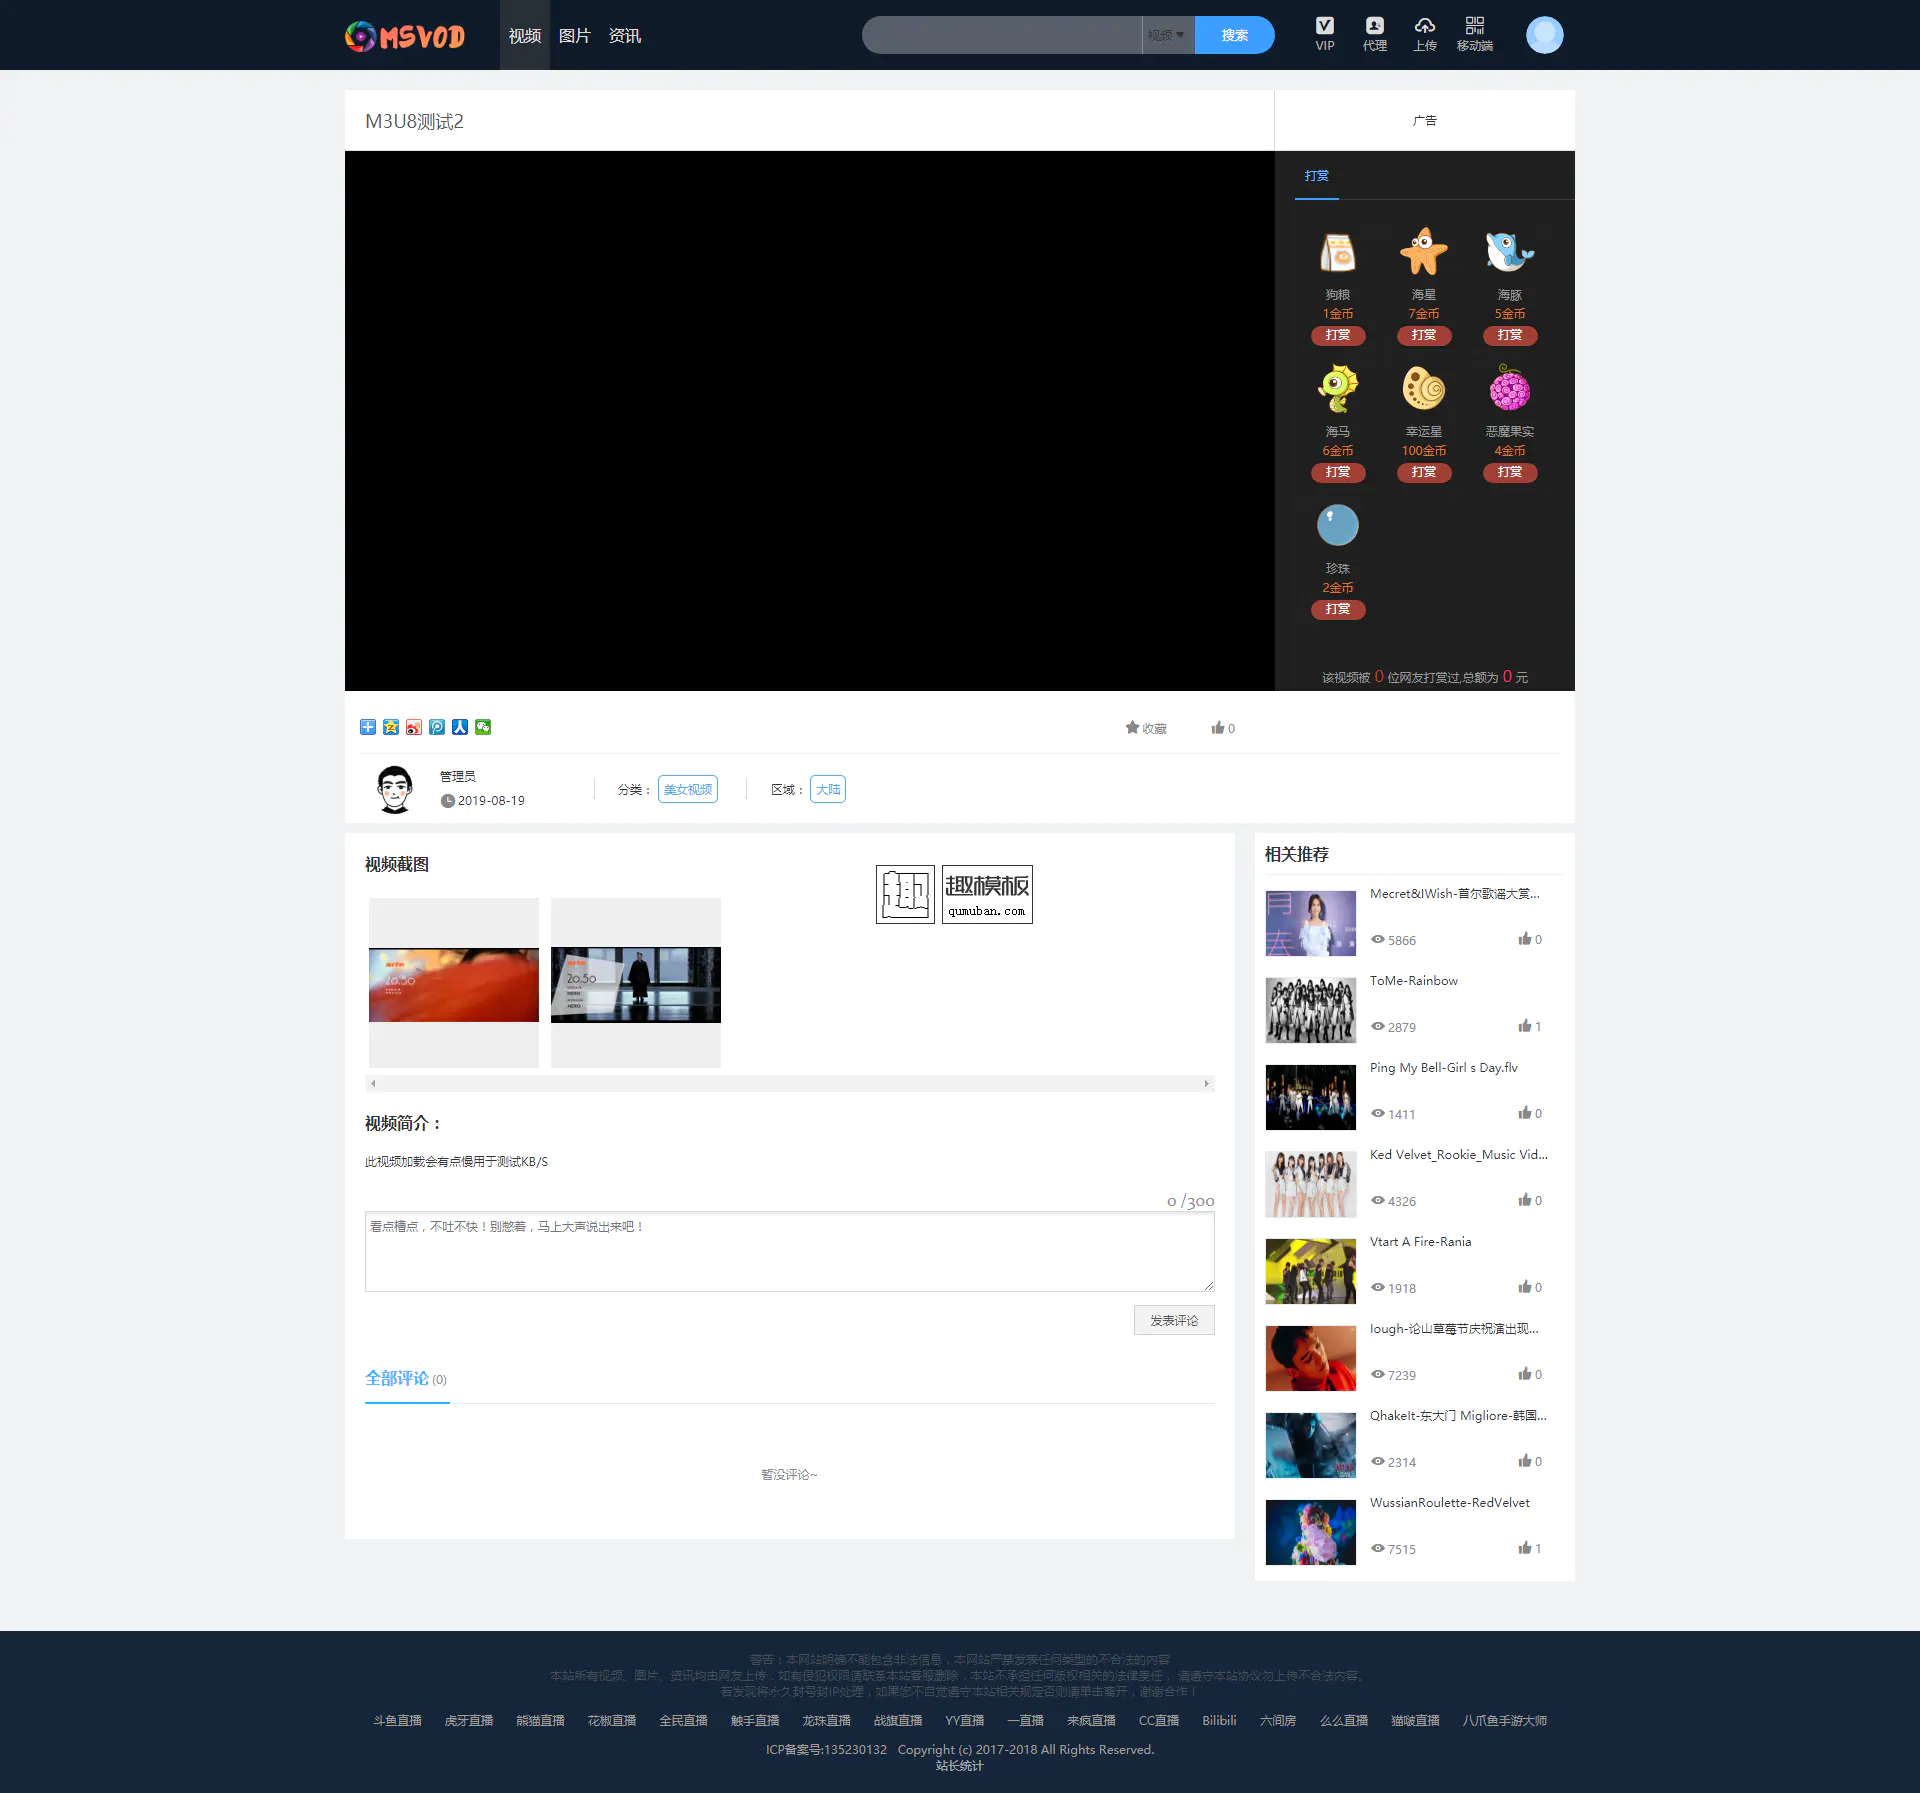Share to Sina Weibo icon
1920x1793 pixels.
click(414, 727)
